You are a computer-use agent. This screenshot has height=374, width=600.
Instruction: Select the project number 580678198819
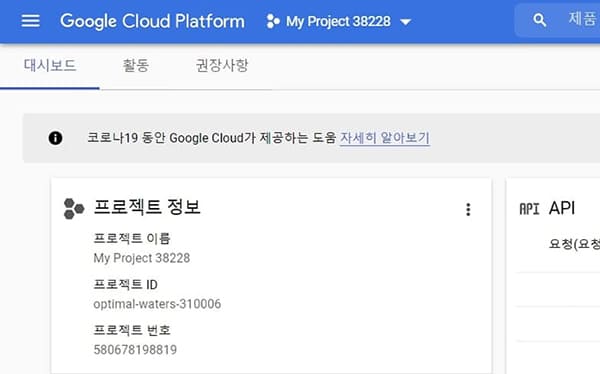tap(135, 350)
